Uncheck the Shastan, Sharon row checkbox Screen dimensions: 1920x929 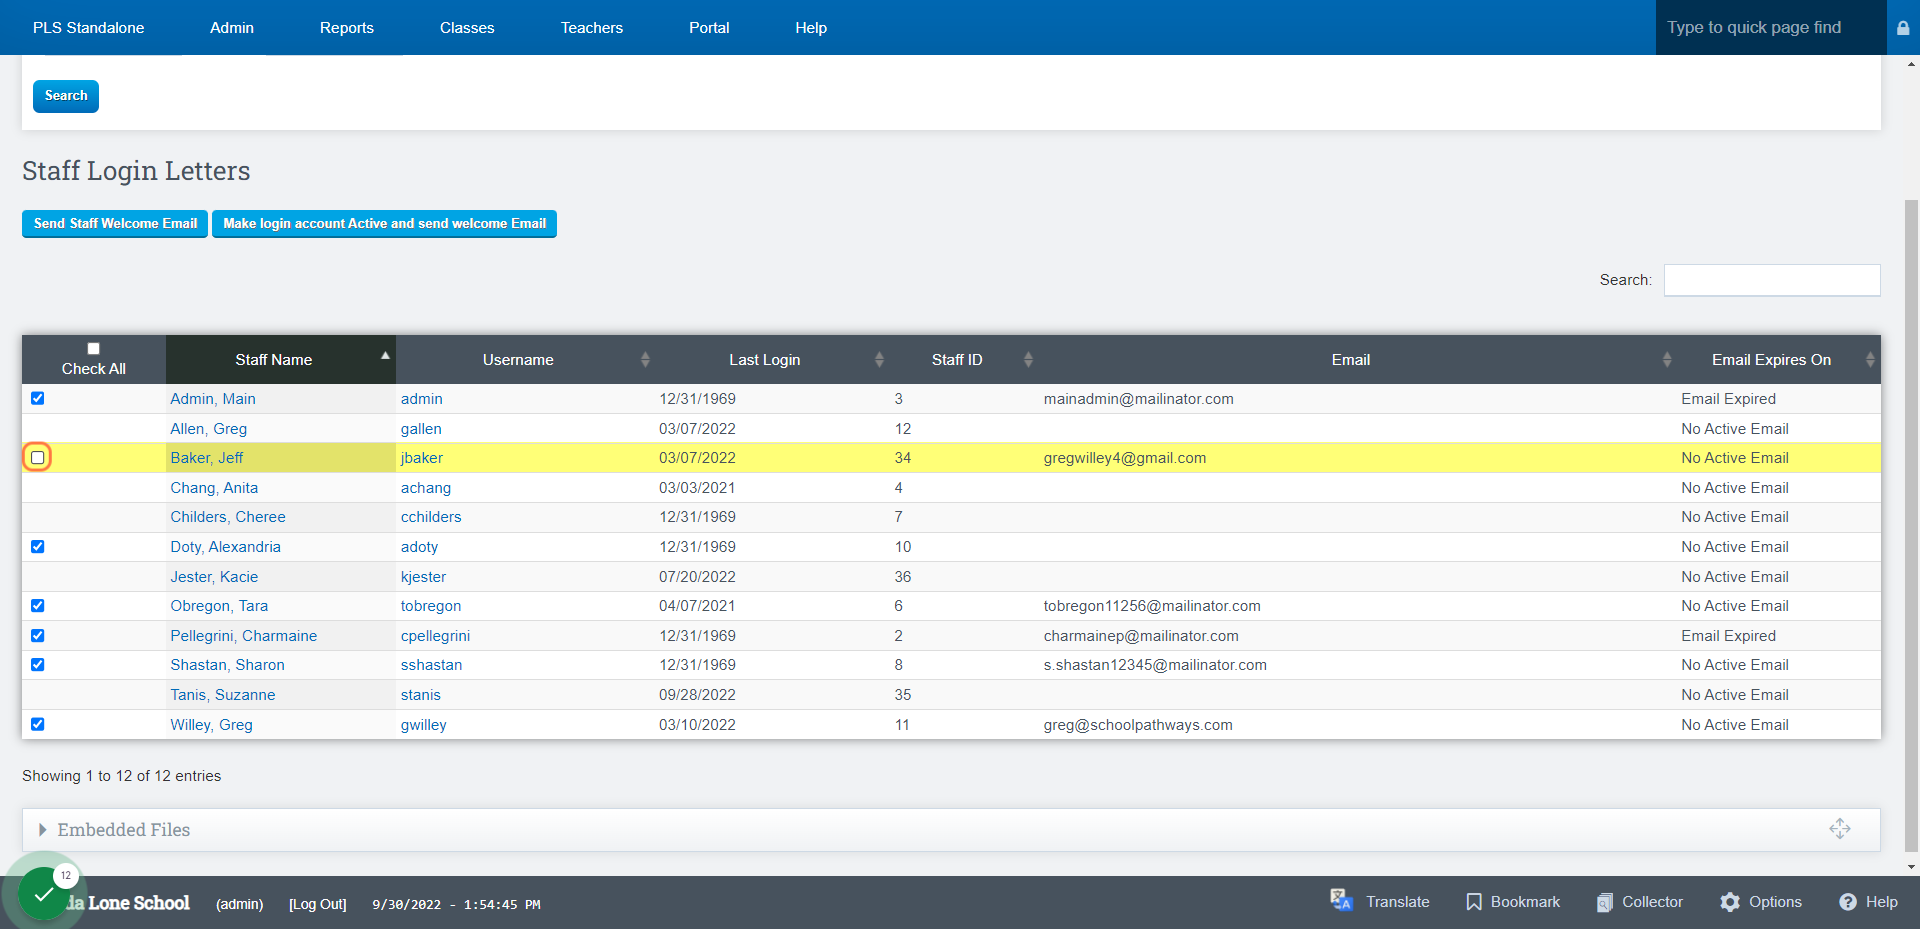click(38, 665)
